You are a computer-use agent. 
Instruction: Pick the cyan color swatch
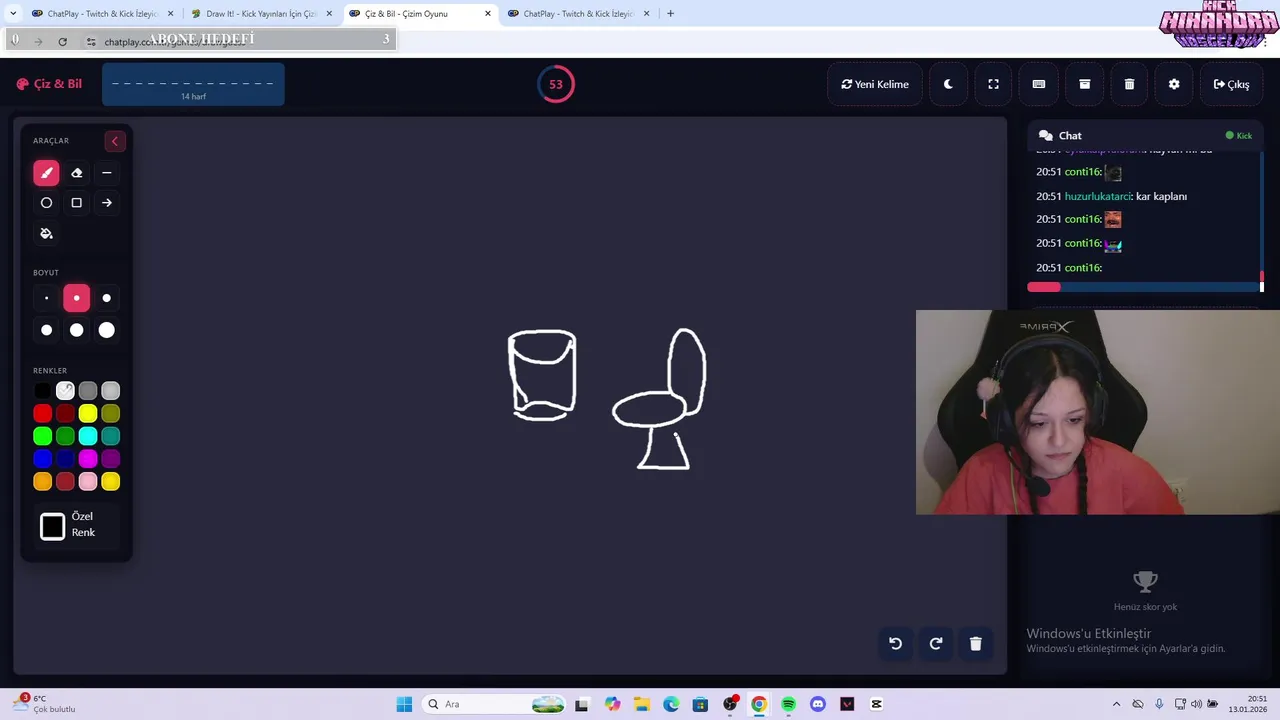pyautogui.click(x=88, y=436)
